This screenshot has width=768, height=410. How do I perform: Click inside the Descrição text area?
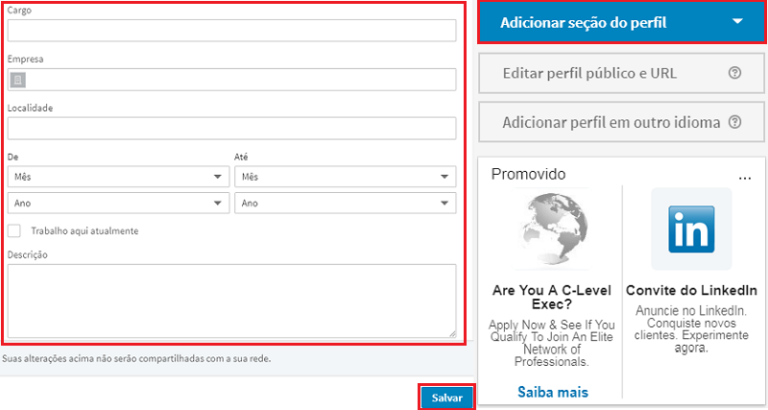(x=231, y=301)
